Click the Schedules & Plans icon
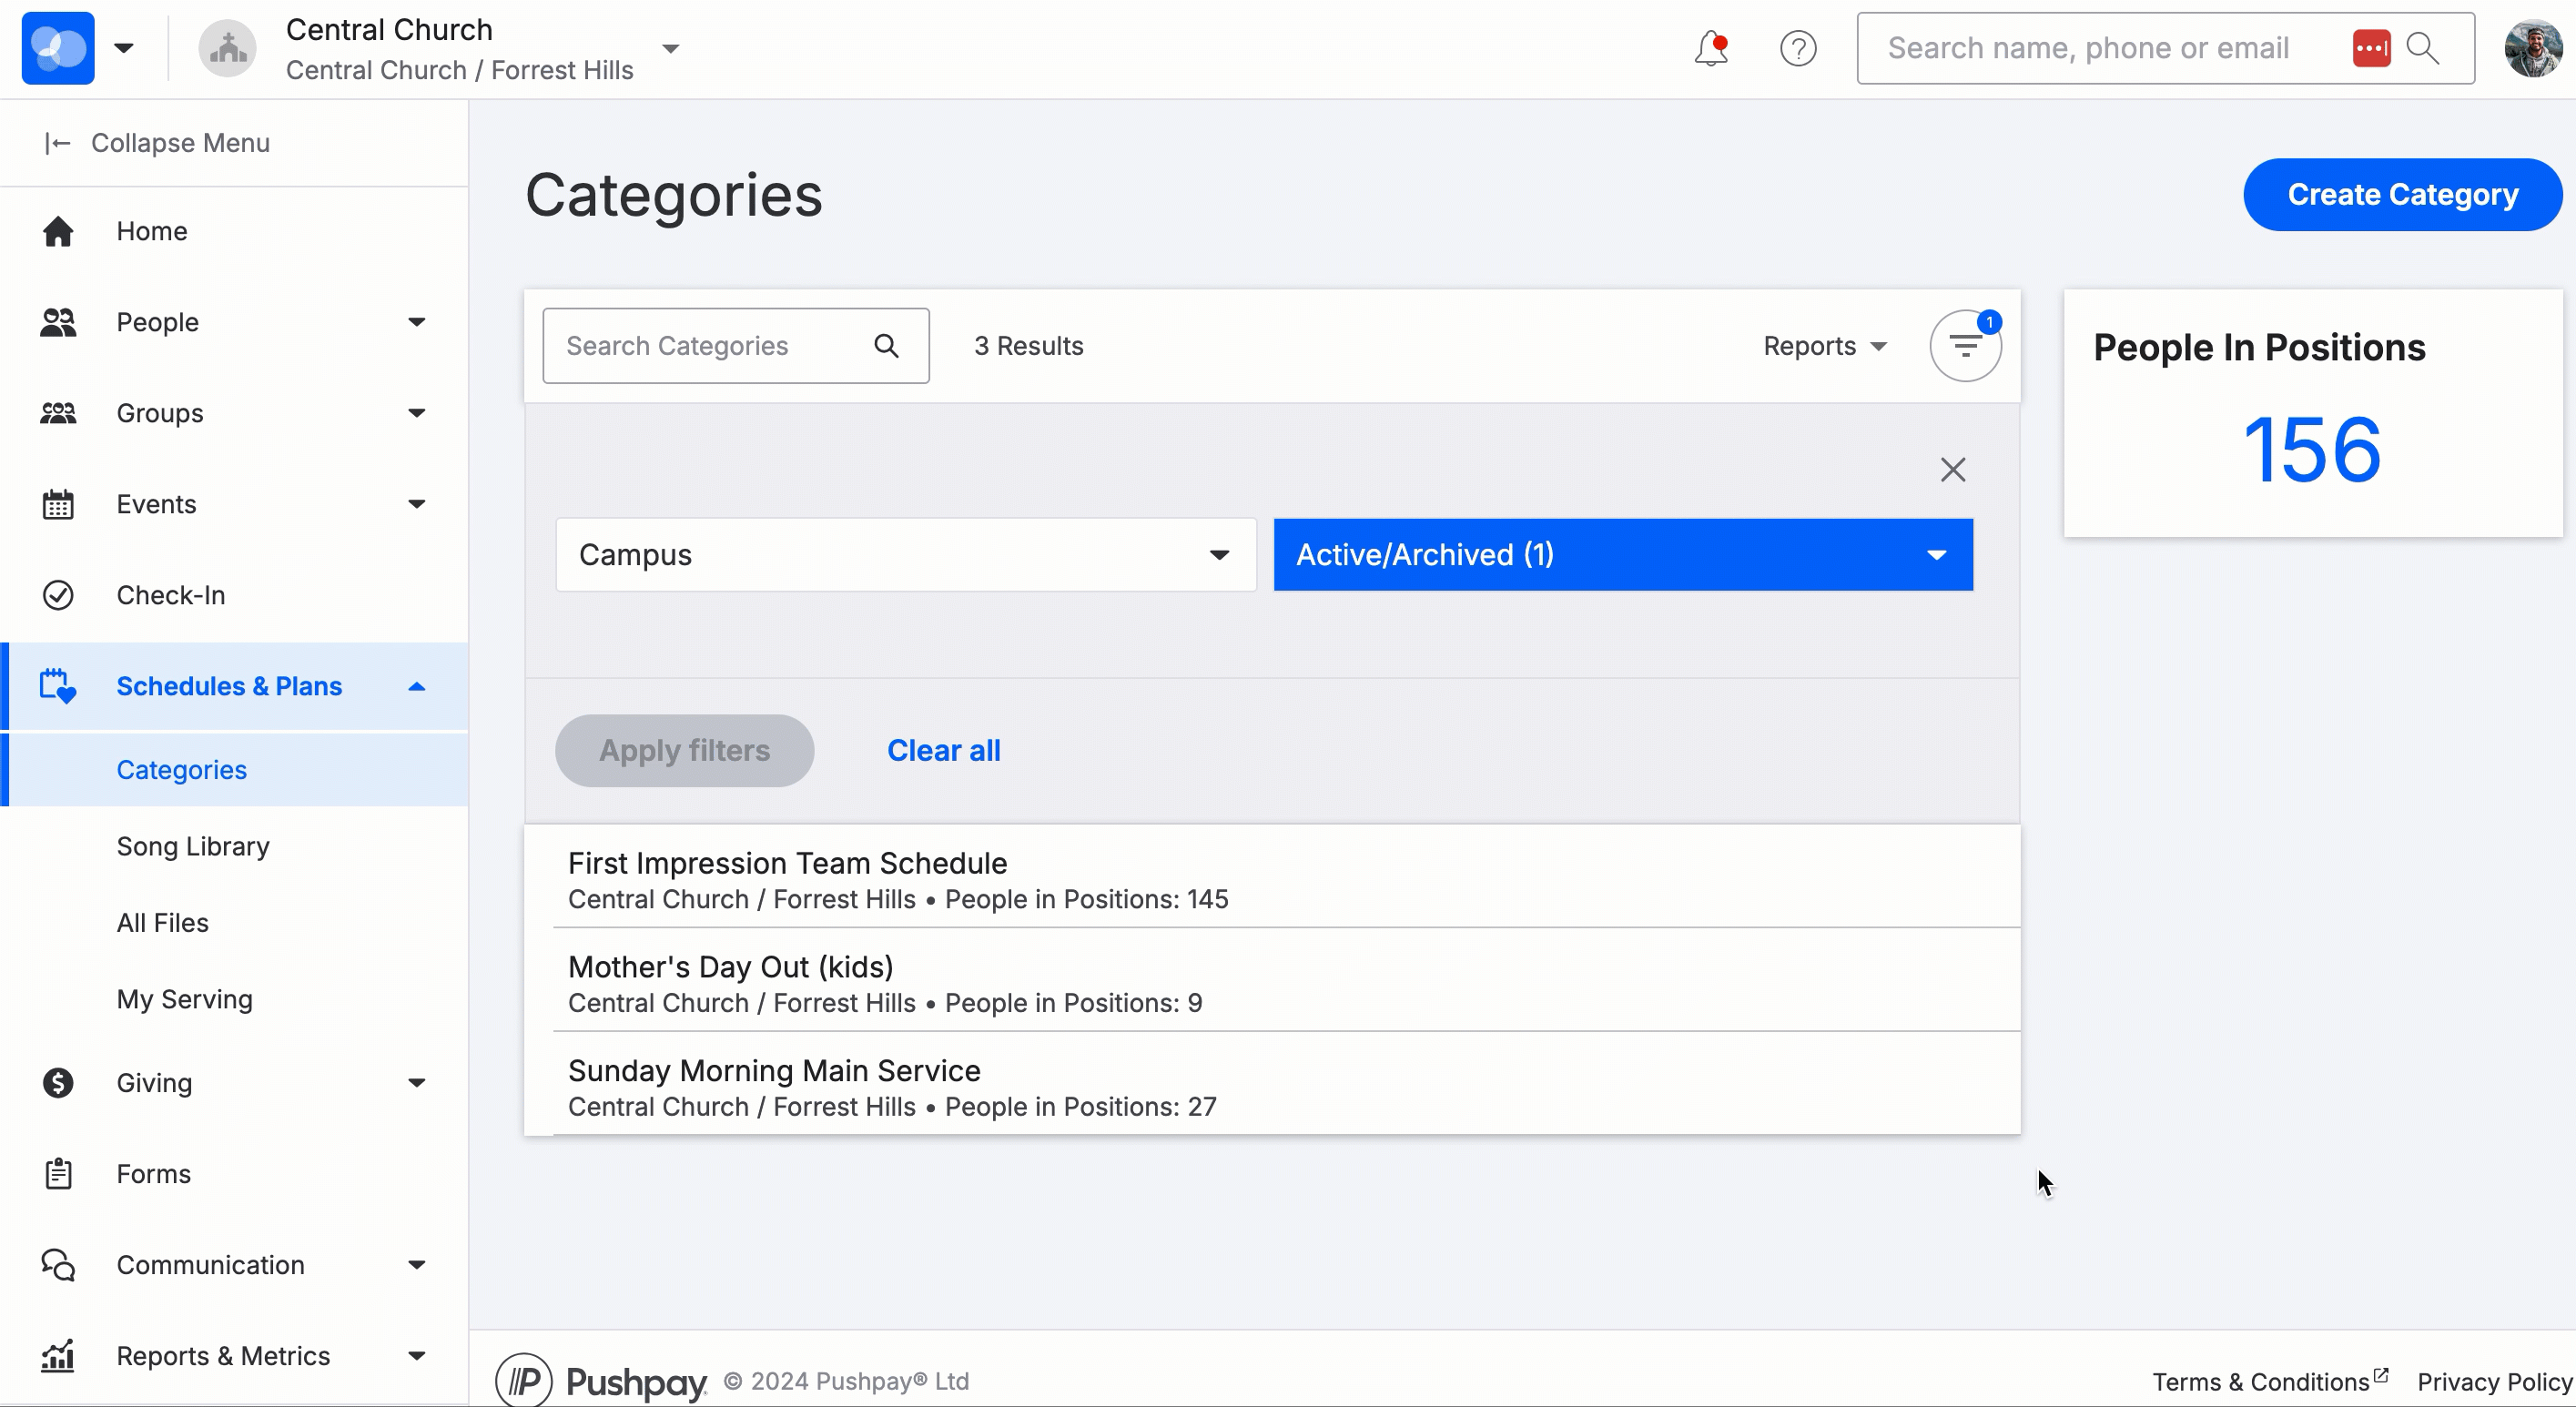Screen dimensions: 2576x1407 click(x=58, y=686)
